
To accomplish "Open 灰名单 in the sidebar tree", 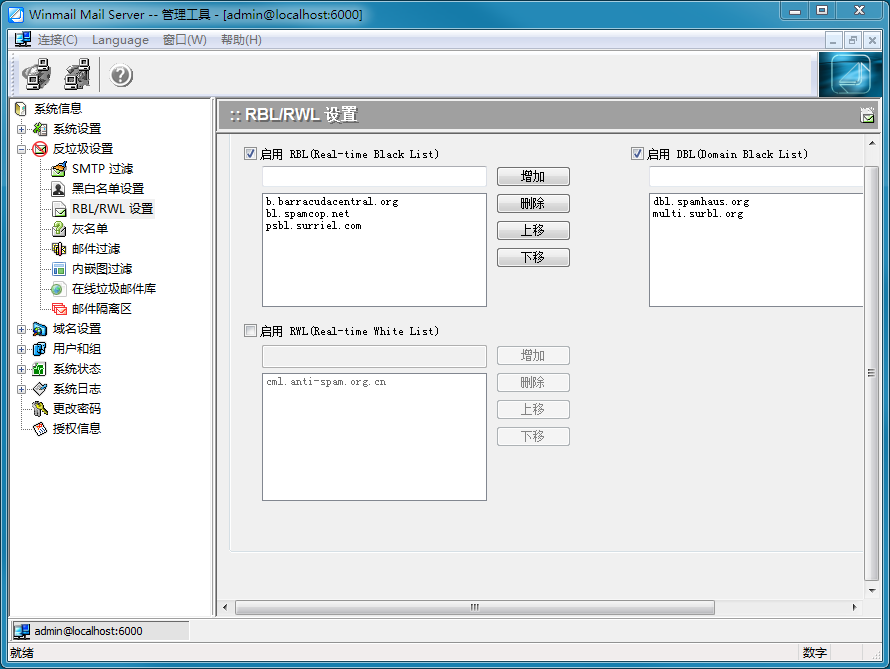I will pyautogui.click(x=89, y=229).
